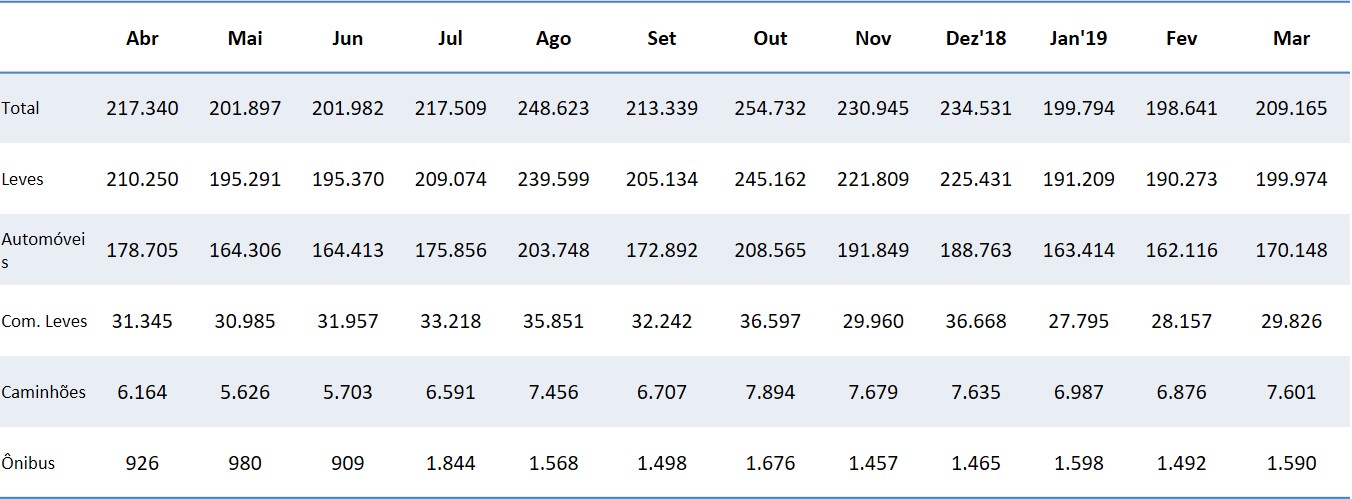Click the Automóveis row label
1352x499 pixels.
43,250
